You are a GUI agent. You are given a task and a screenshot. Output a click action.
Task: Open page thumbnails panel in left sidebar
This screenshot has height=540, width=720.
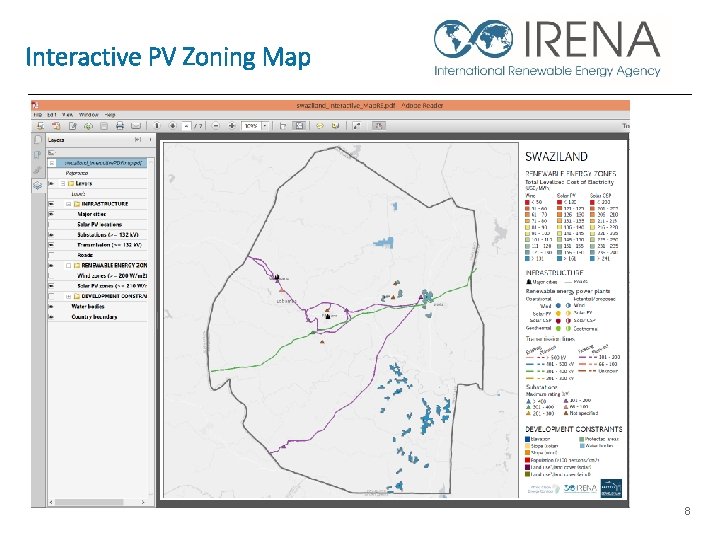38,140
